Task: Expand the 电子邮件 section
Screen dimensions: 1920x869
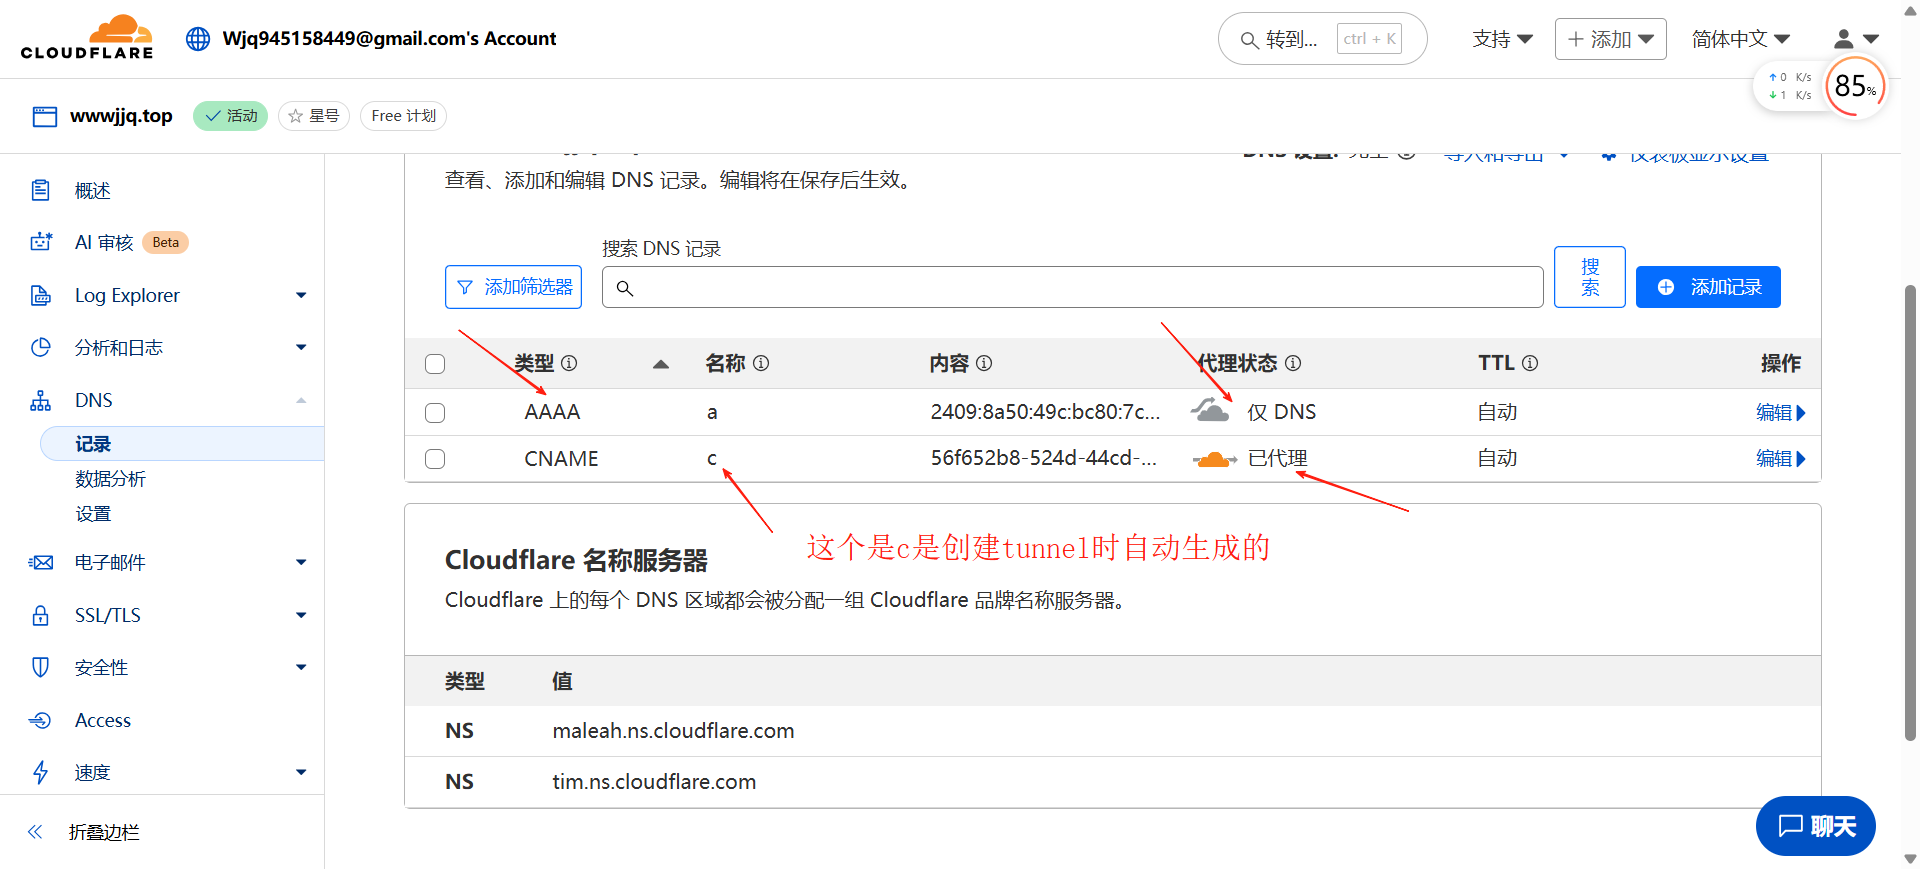Action: [x=301, y=562]
